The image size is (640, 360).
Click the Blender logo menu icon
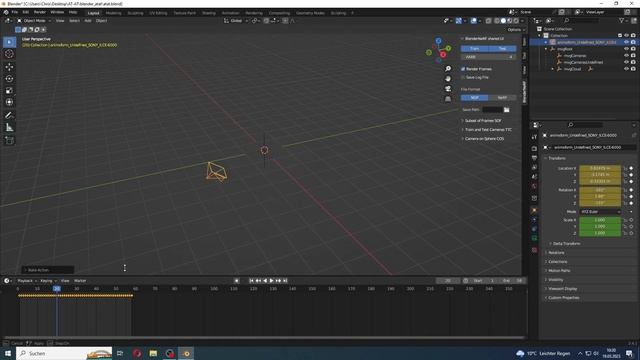tap(6, 12)
